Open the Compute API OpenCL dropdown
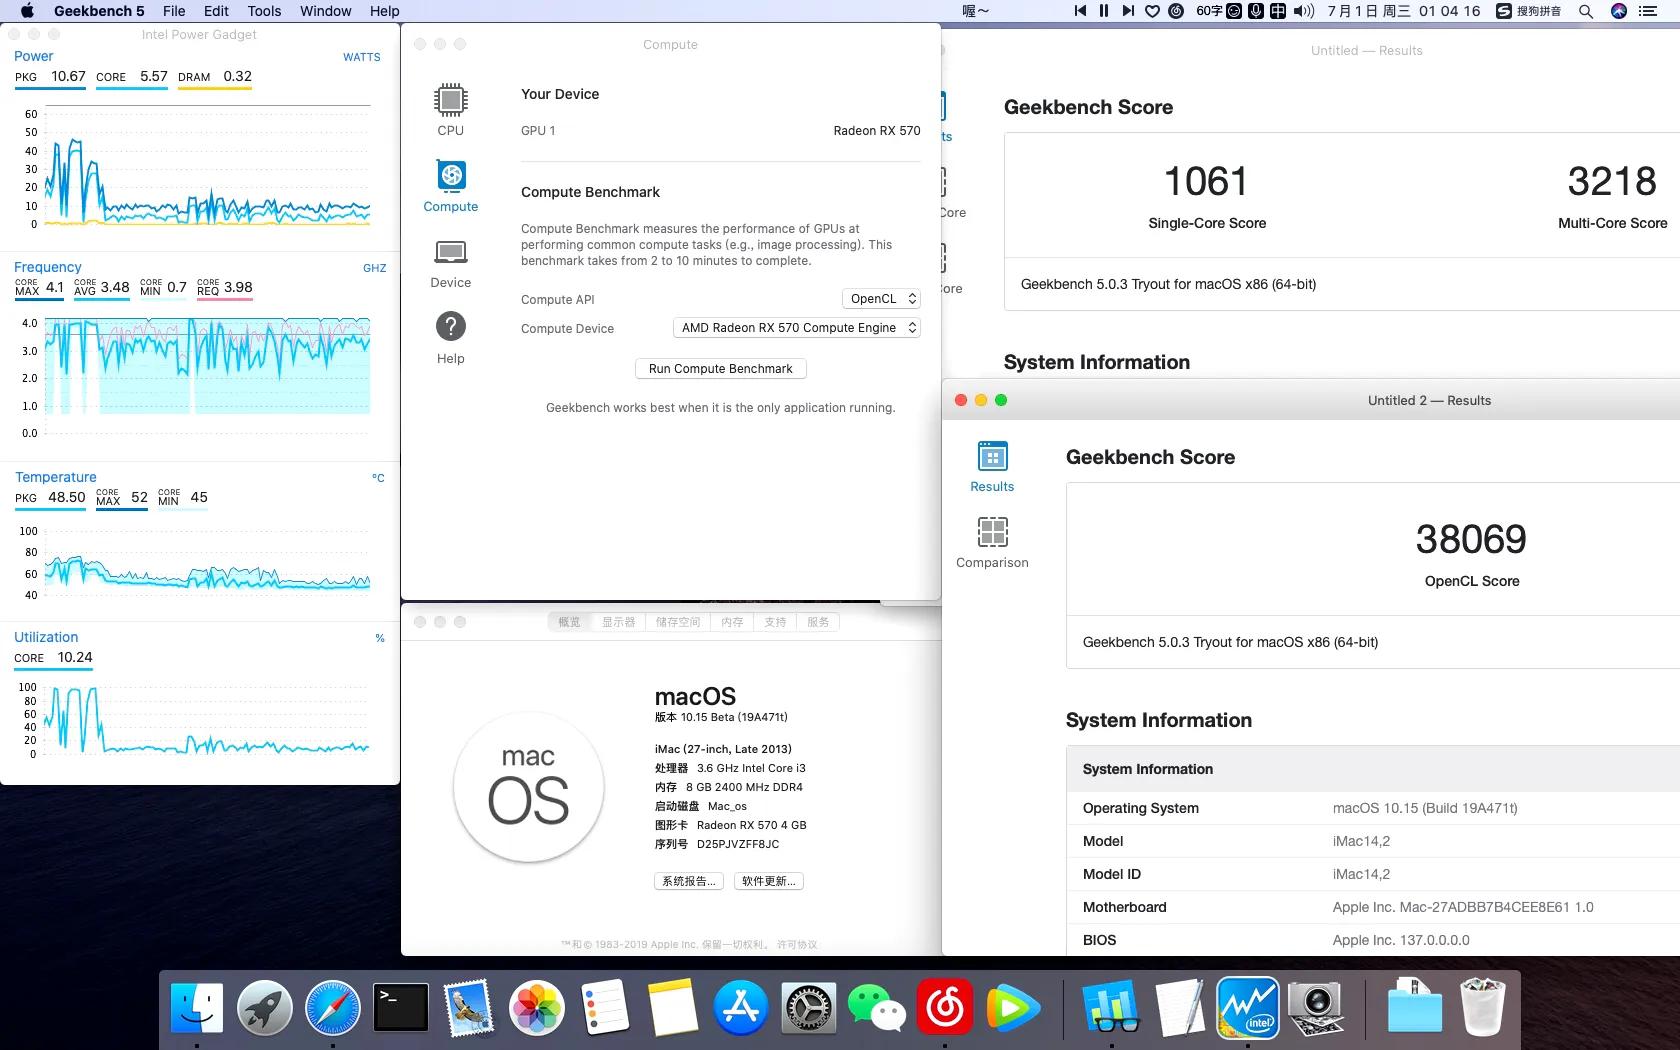This screenshot has height=1050, width=1680. (x=881, y=299)
